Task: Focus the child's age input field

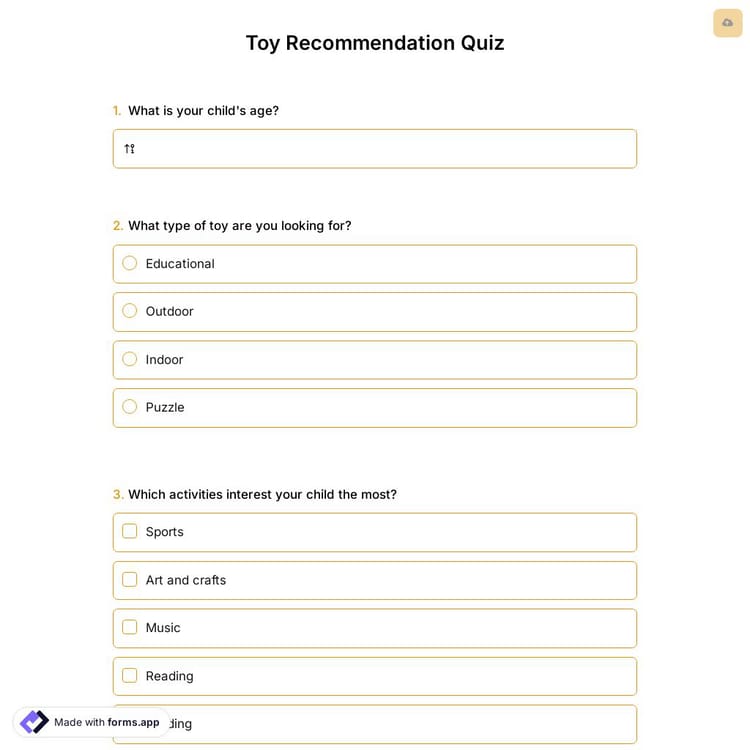Action: tap(385, 149)
